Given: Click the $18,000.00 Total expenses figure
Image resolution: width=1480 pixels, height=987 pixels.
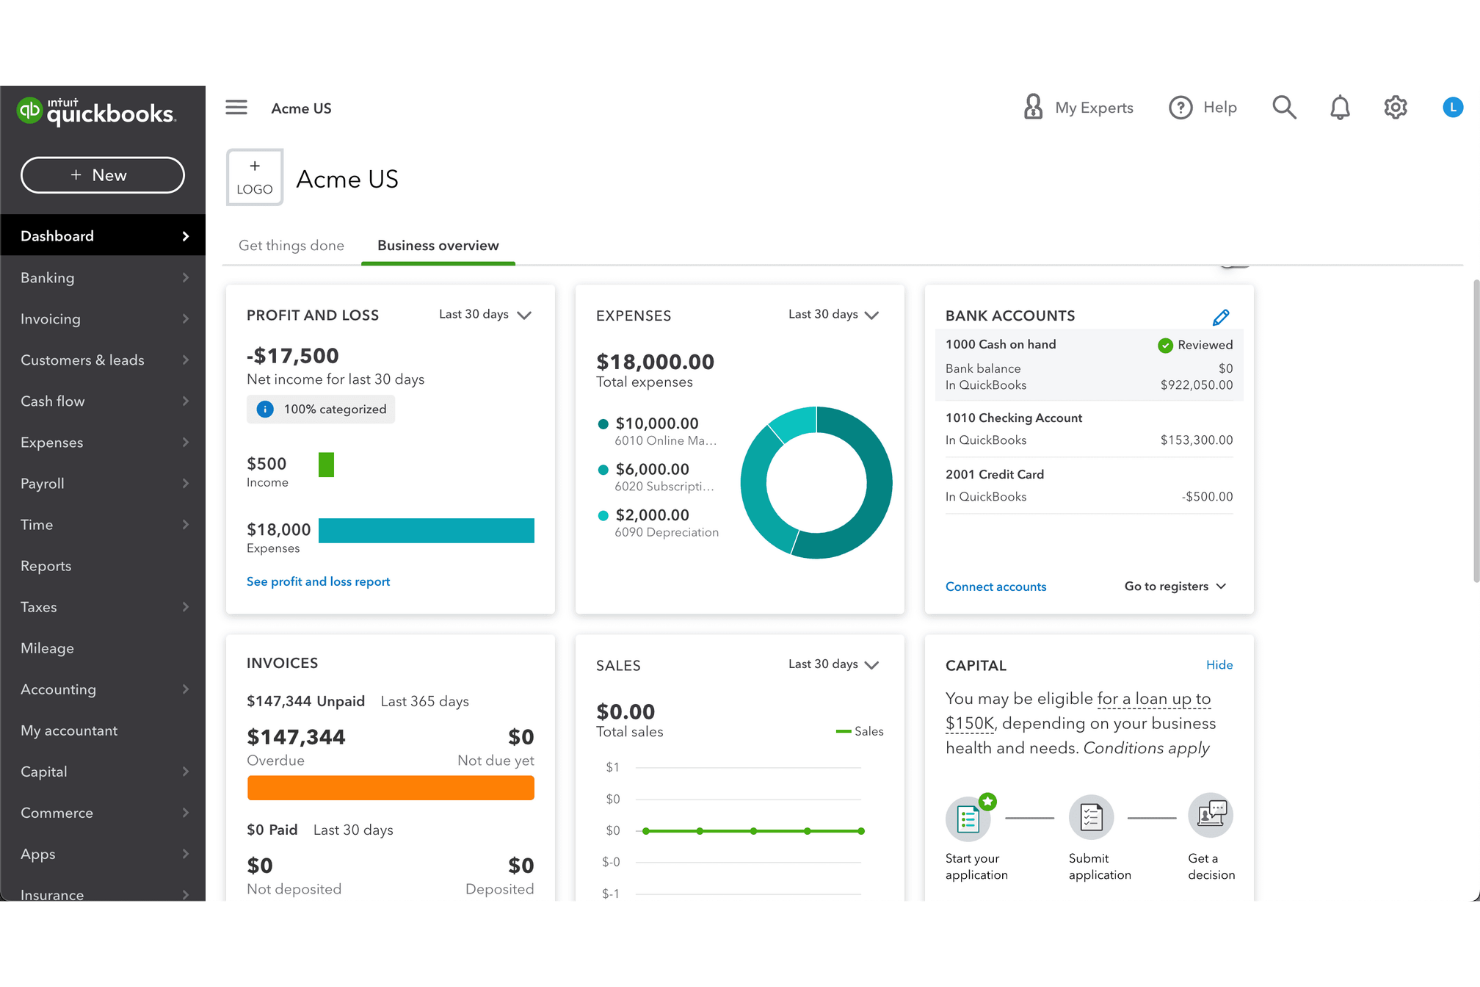Looking at the screenshot, I should (655, 361).
